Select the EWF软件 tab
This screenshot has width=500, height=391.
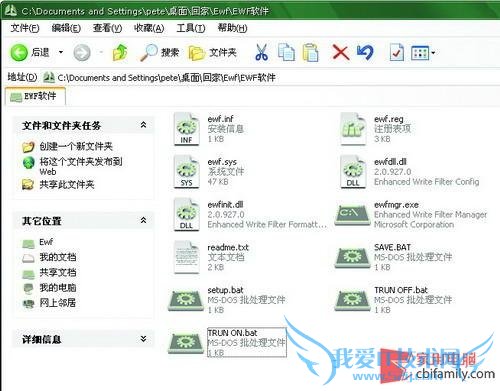(x=35, y=96)
